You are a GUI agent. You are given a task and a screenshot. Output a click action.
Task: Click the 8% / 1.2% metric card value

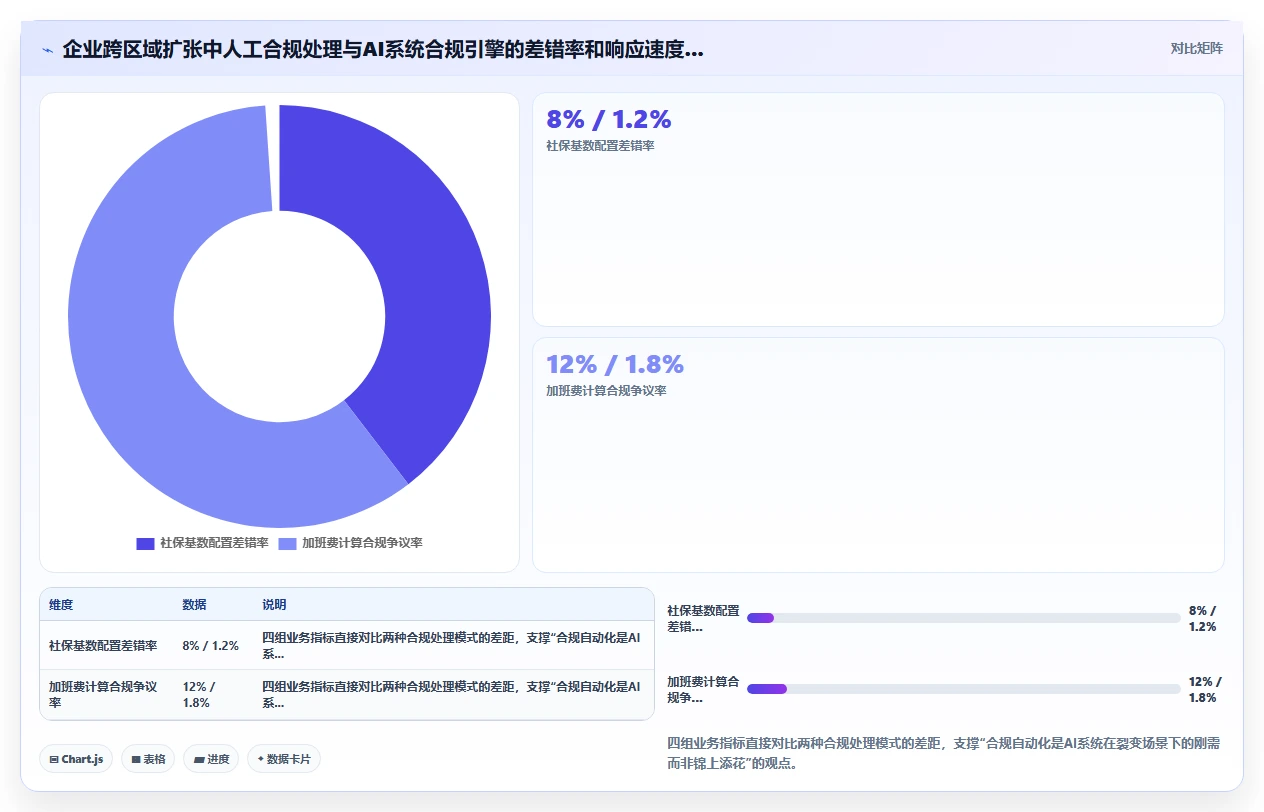[608, 119]
